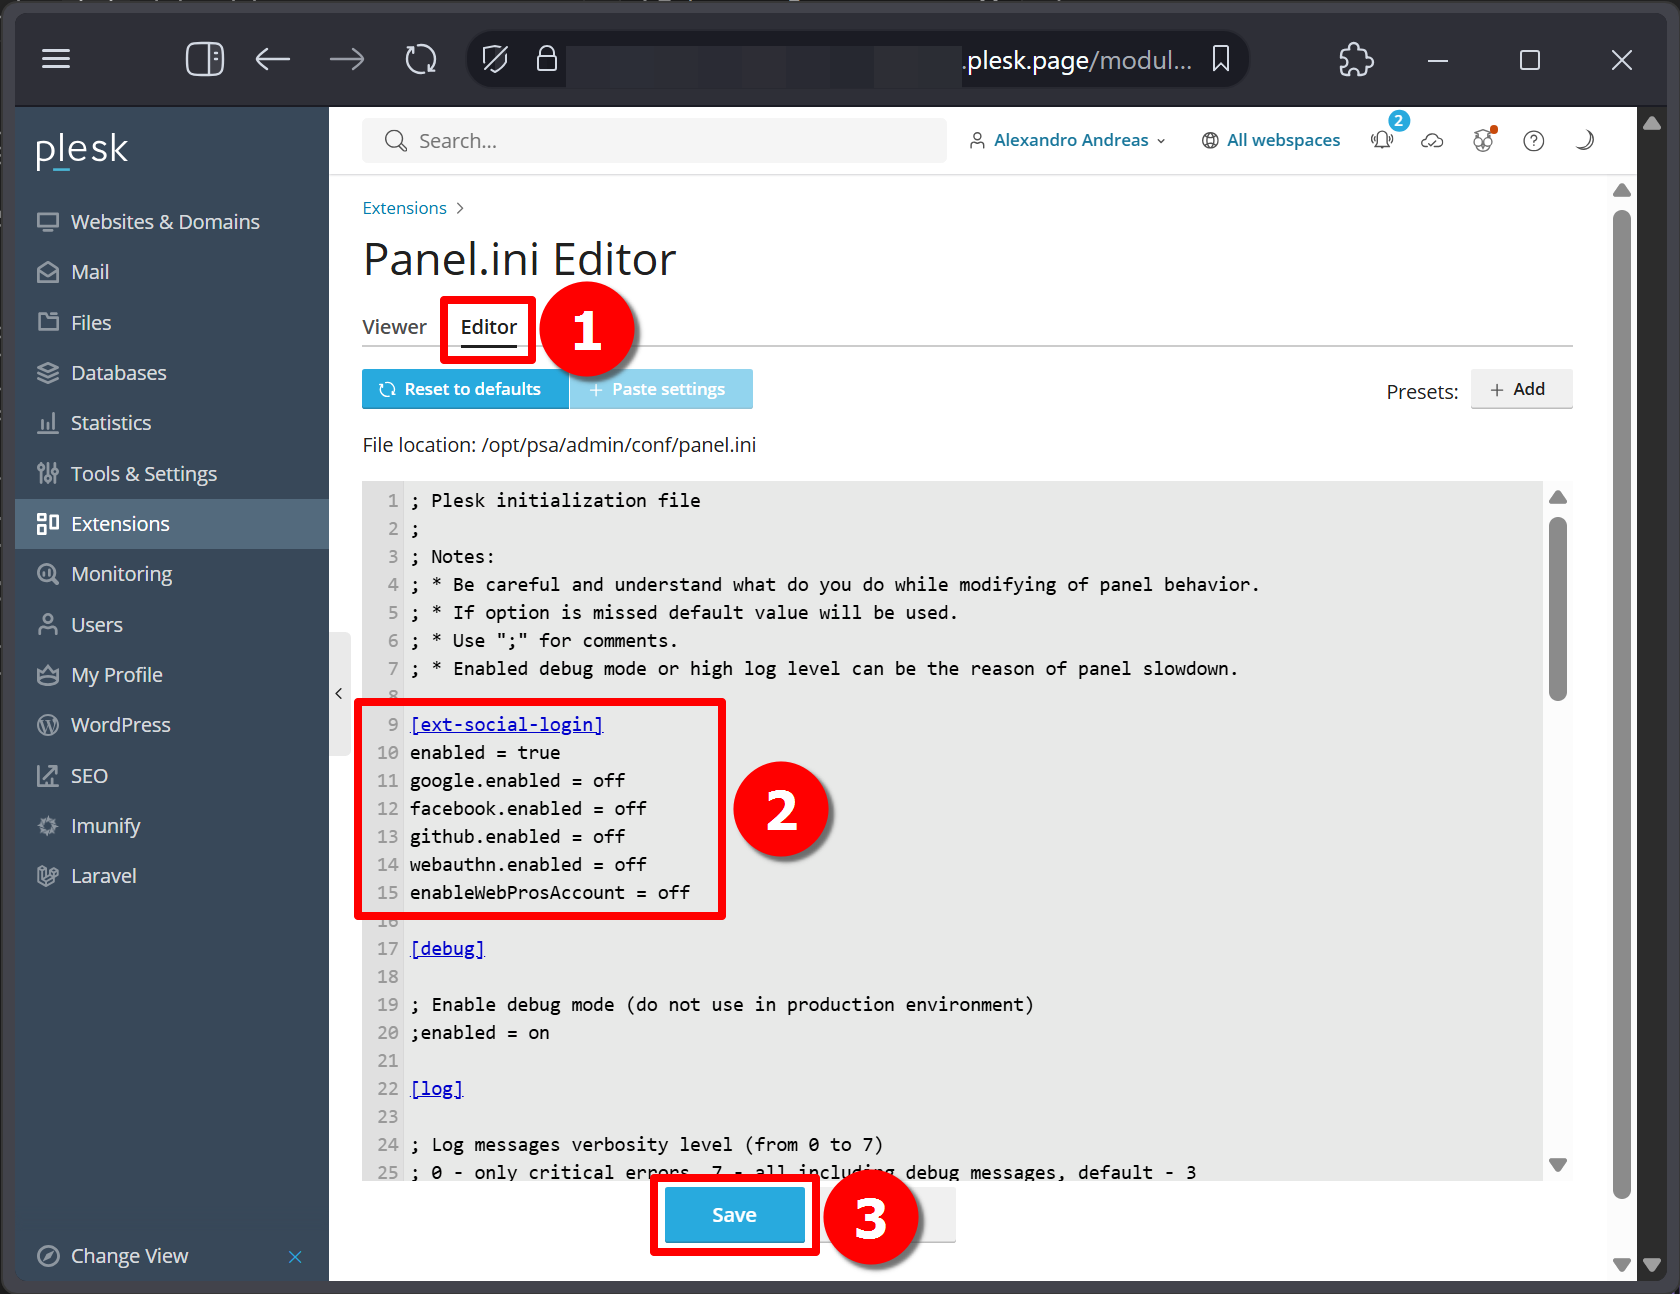This screenshot has height=1294, width=1680.
Task: Reload the current page
Action: tap(421, 60)
